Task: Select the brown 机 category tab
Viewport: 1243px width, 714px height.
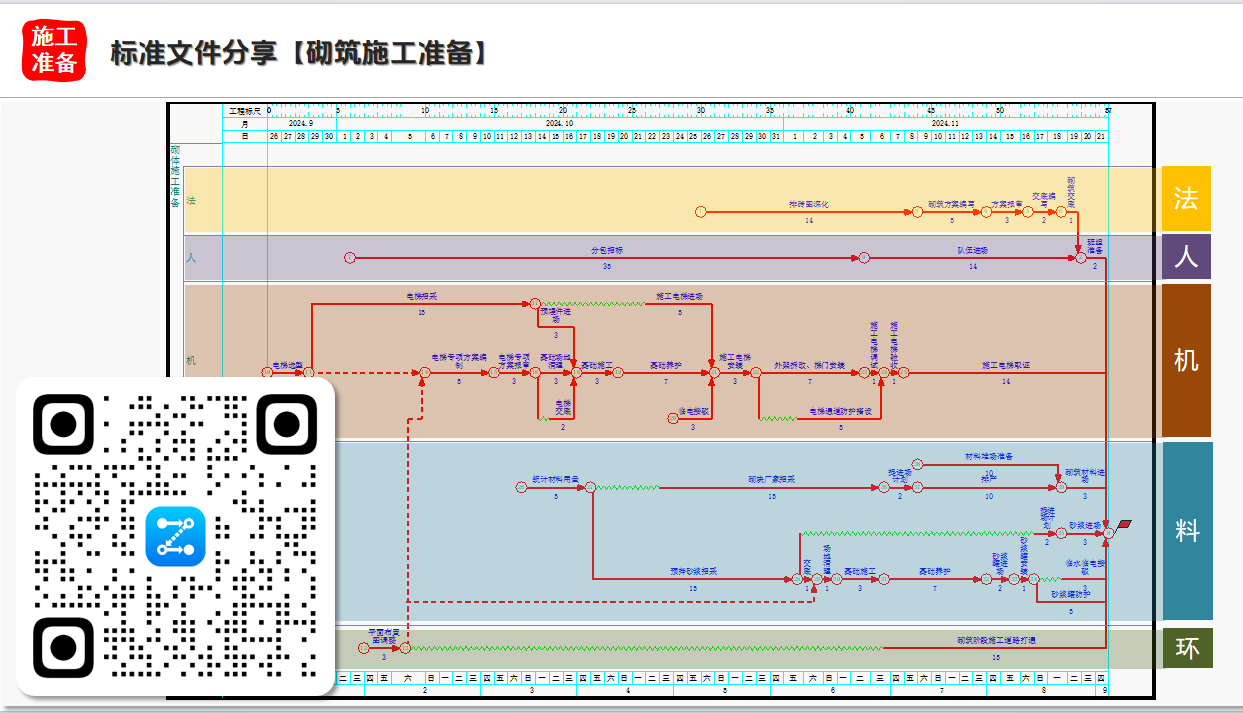Action: pyautogui.click(x=1186, y=360)
